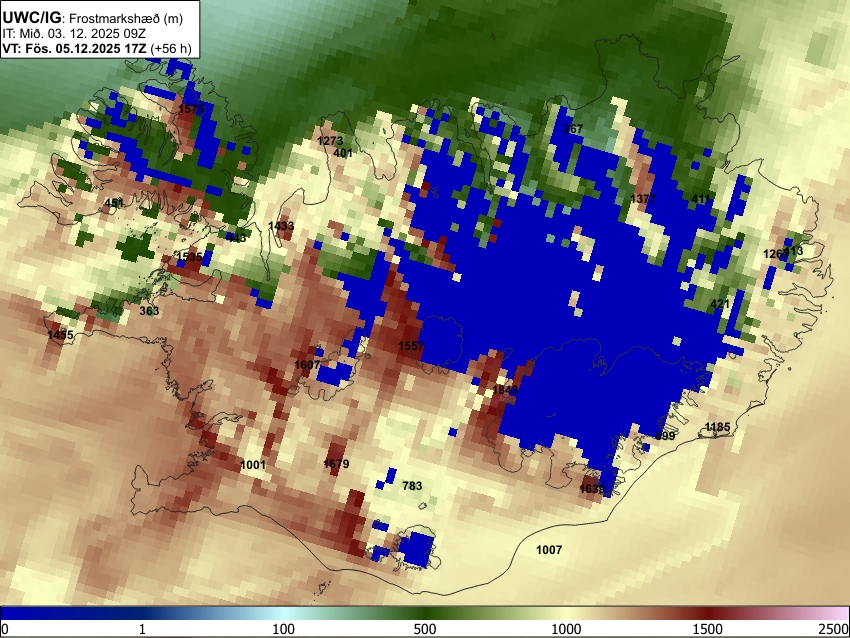
Task: Click the map value 421
Action: [720, 304]
